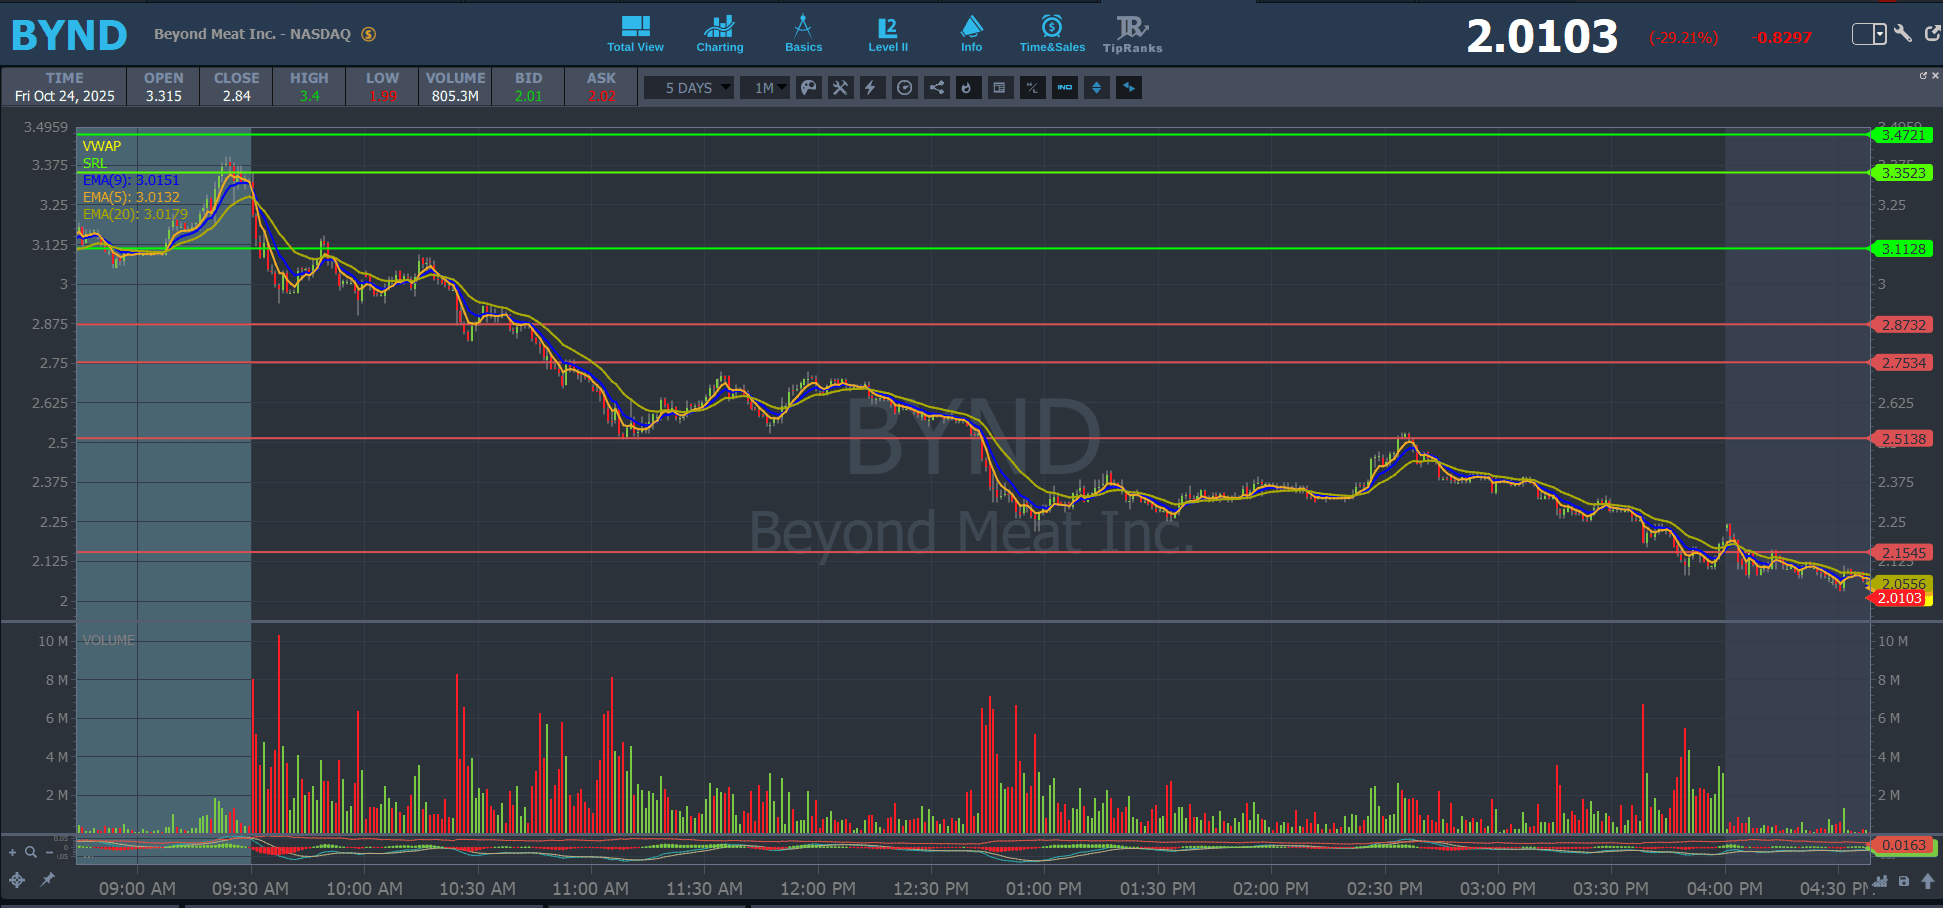The image size is (1943, 908).
Task: Open the color palette settings icon
Action: 809,88
